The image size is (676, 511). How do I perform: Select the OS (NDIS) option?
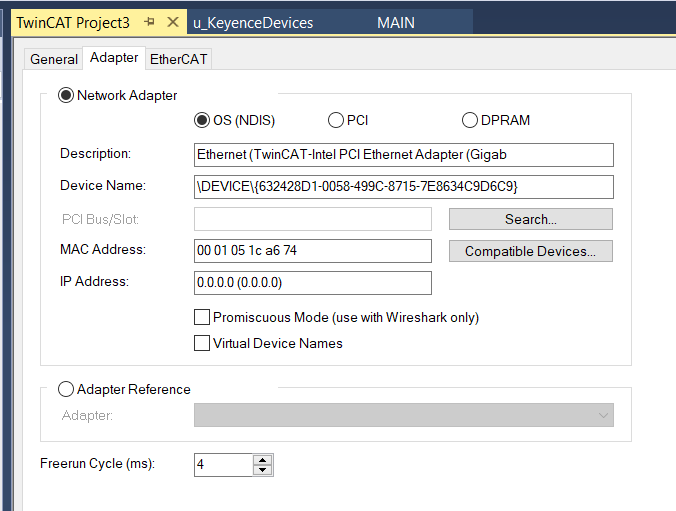(202, 120)
